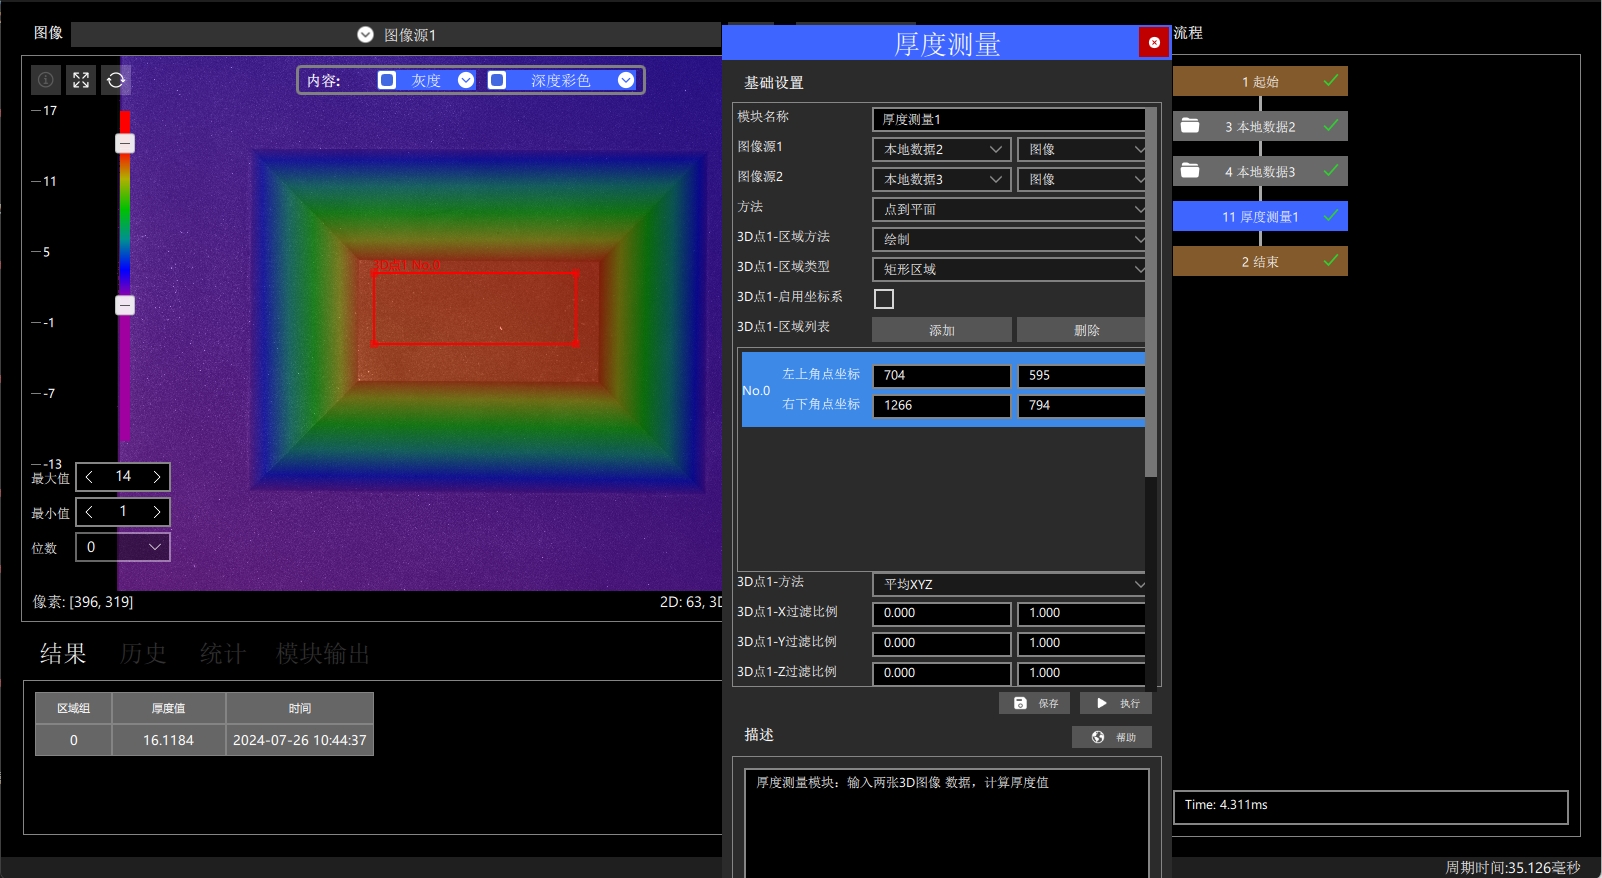Open 3D点1-区域方法 绘制 dropdown
Screen dimensions: 1602x878
(1010, 239)
